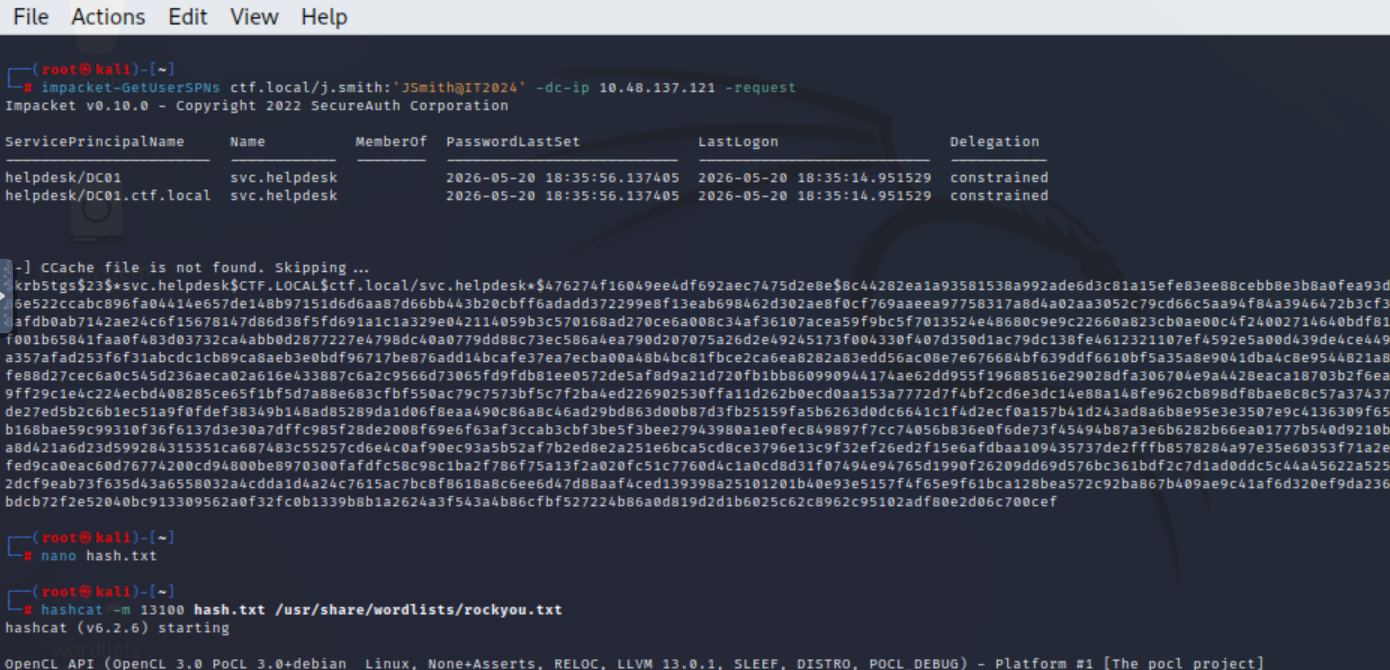Screen dimensions: 1390x670
Task: Click the helpdesk/DC01.ctf.local SPN entry
Action: 108,196
